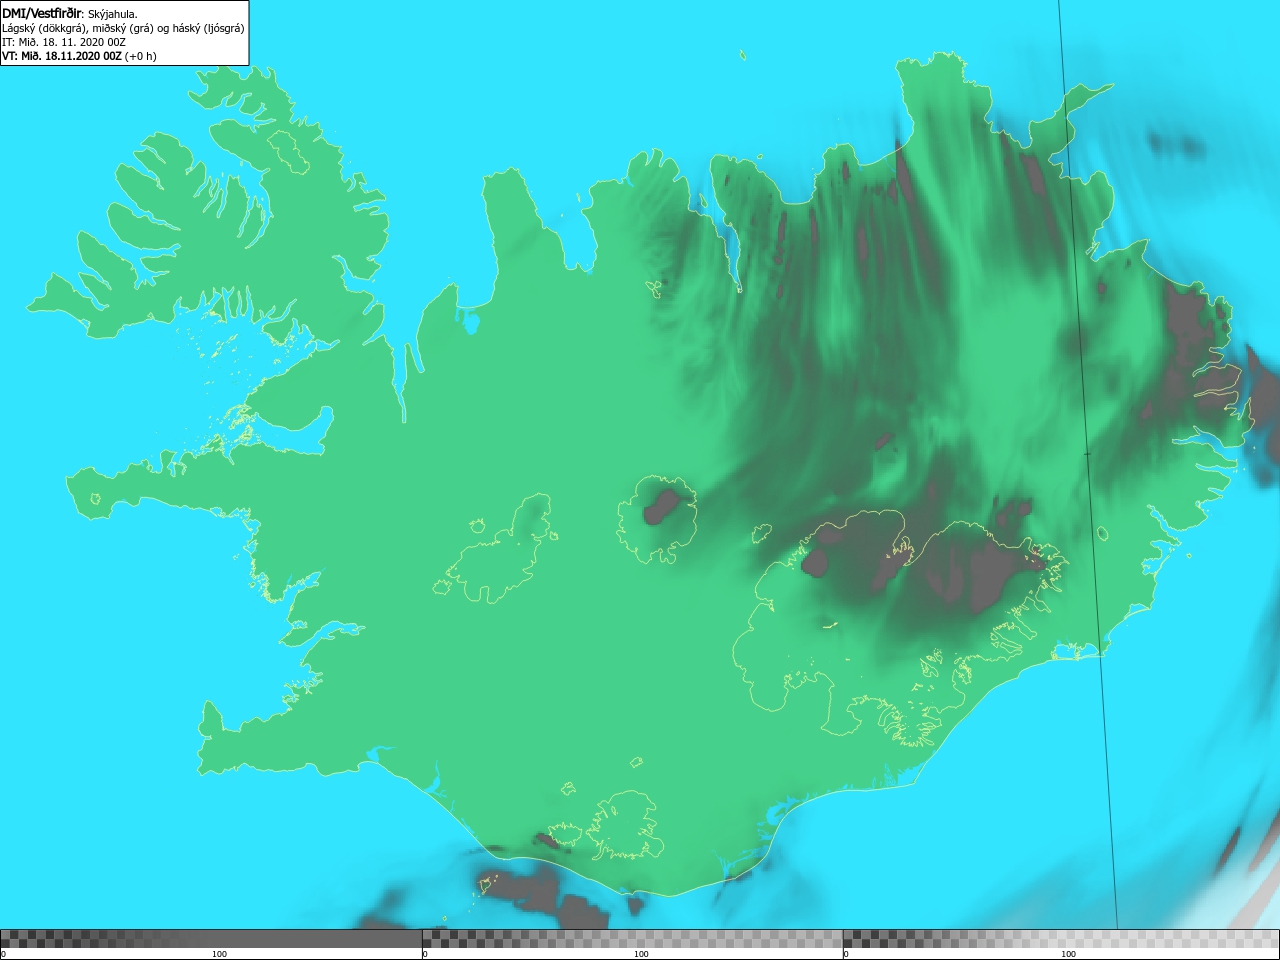Image resolution: width=1280 pixels, height=960 pixels.
Task: Click the medium gray mid-cloud color scale bar
Action: point(632,939)
